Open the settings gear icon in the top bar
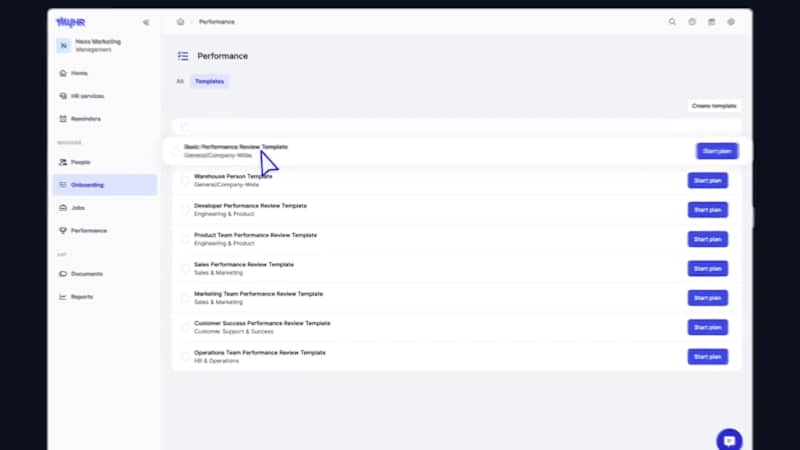Screen dimensions: 800x450 [731, 22]
